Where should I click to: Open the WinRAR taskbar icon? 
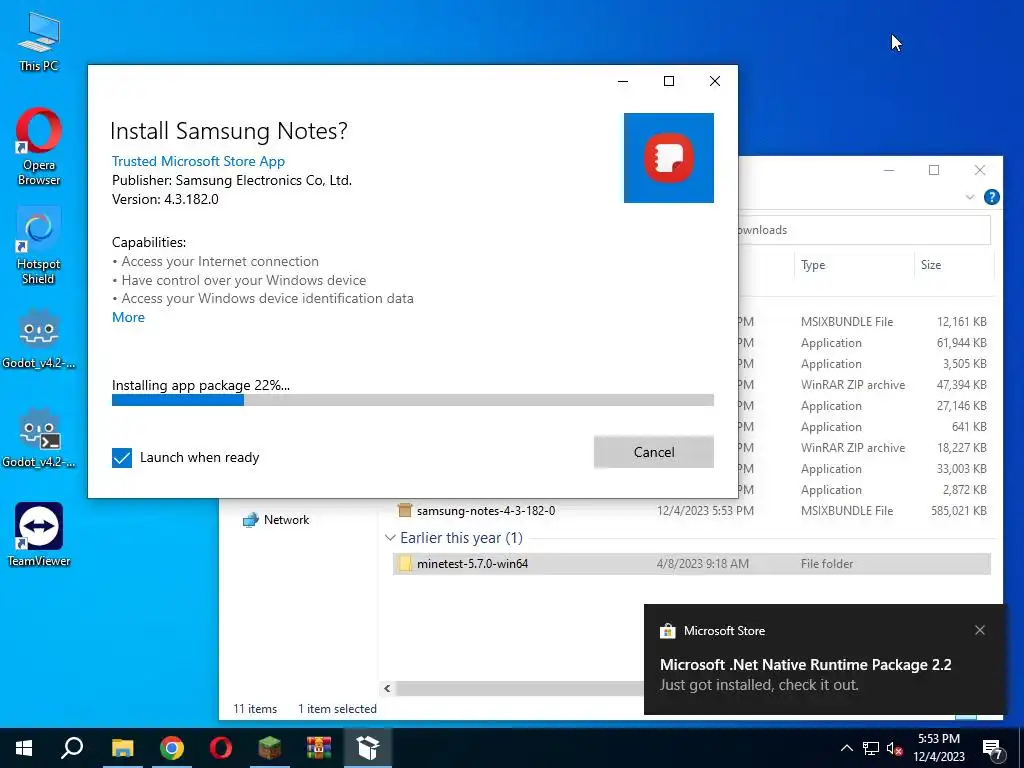[x=319, y=748]
